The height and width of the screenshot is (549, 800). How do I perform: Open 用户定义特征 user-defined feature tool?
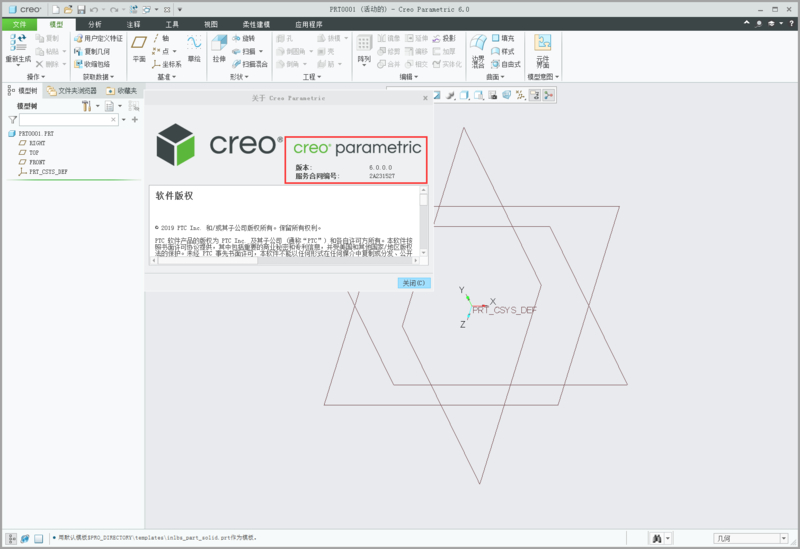(x=98, y=38)
